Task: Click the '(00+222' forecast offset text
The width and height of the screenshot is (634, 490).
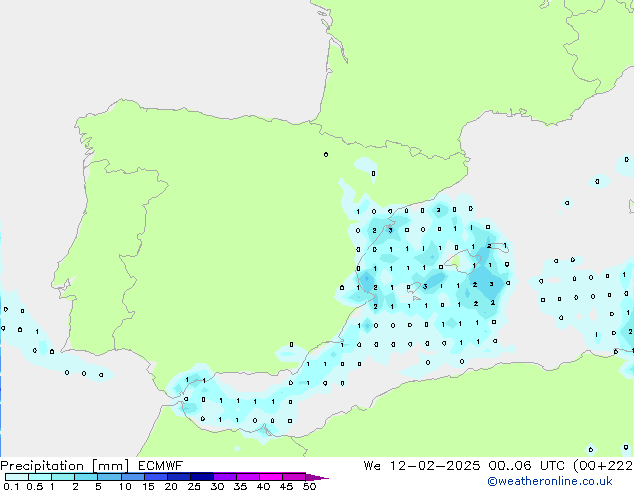Action: 603,466
